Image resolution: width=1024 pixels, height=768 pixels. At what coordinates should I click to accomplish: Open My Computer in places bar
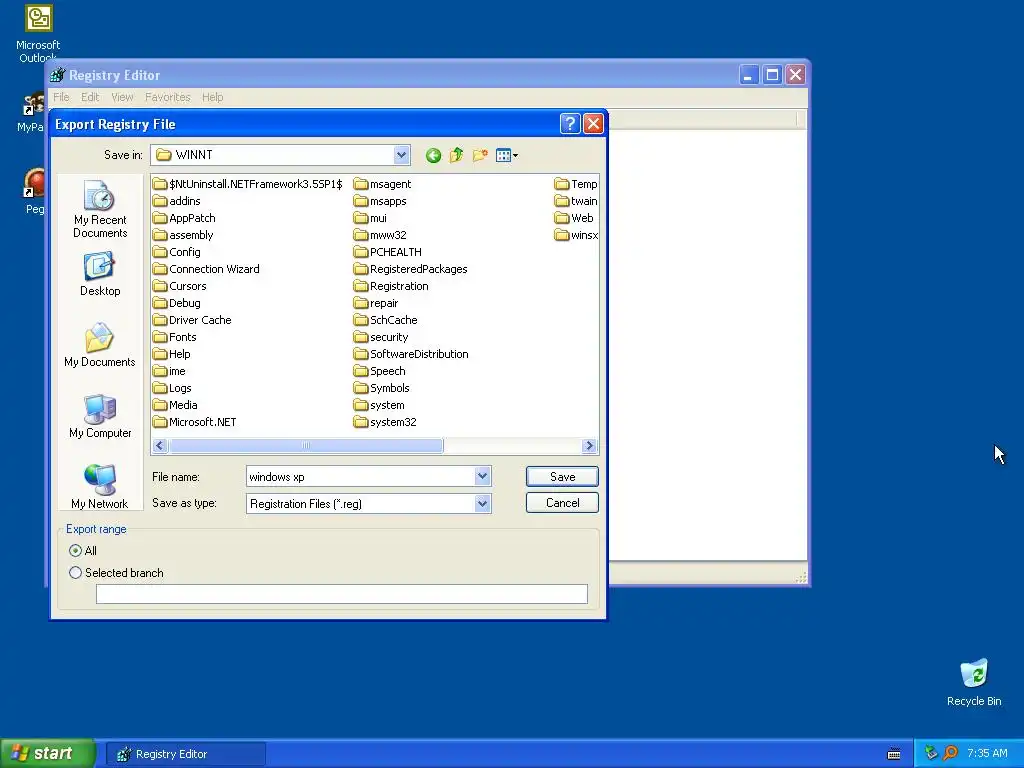click(x=100, y=417)
